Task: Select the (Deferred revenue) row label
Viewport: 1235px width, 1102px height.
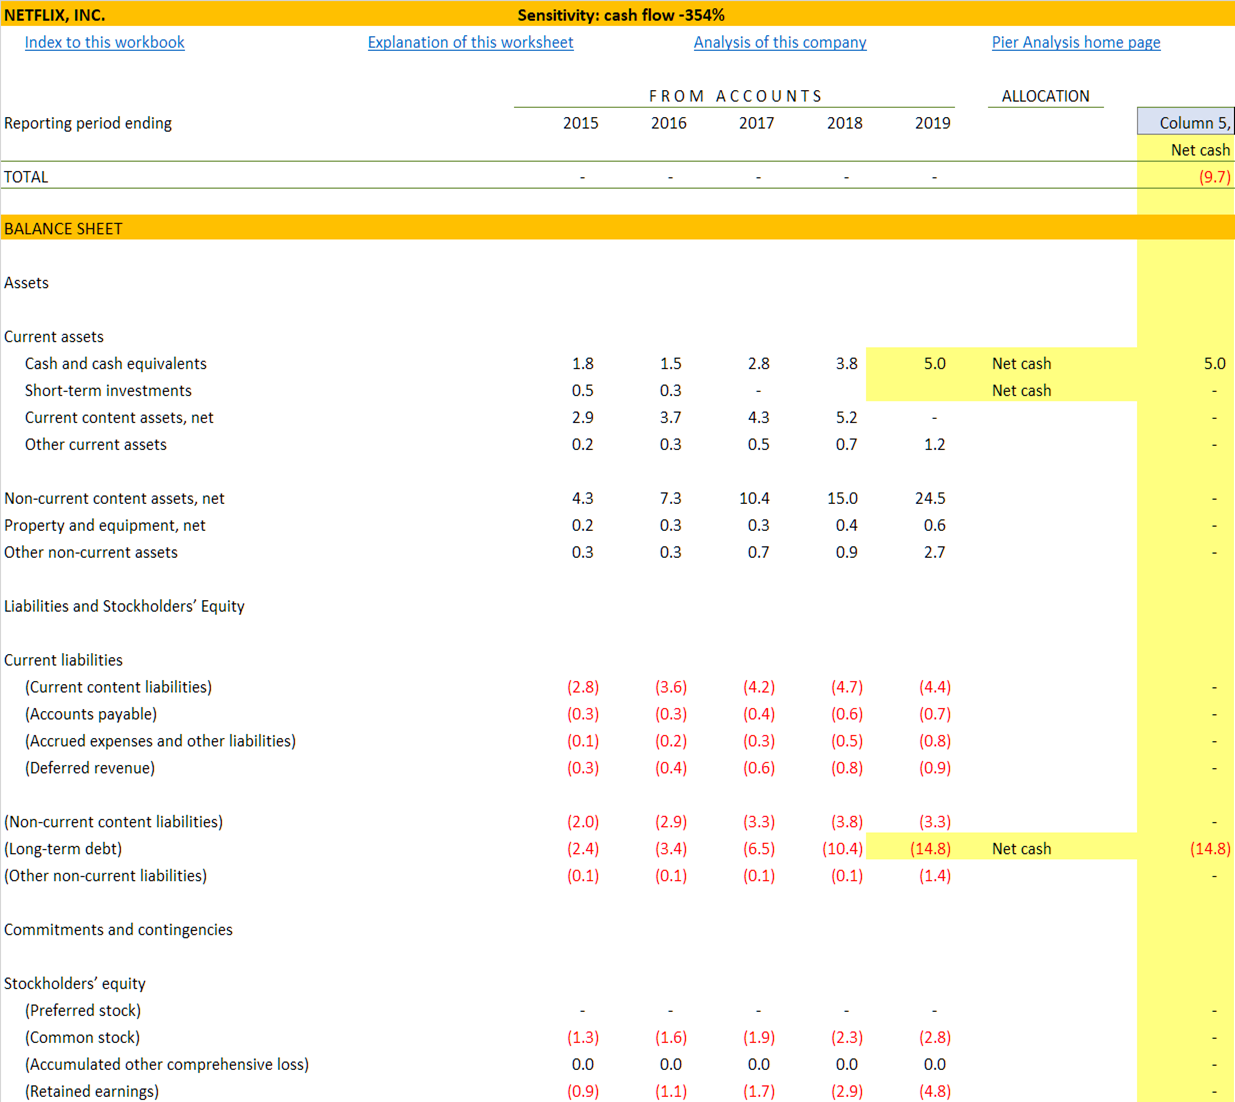Action: click(89, 769)
